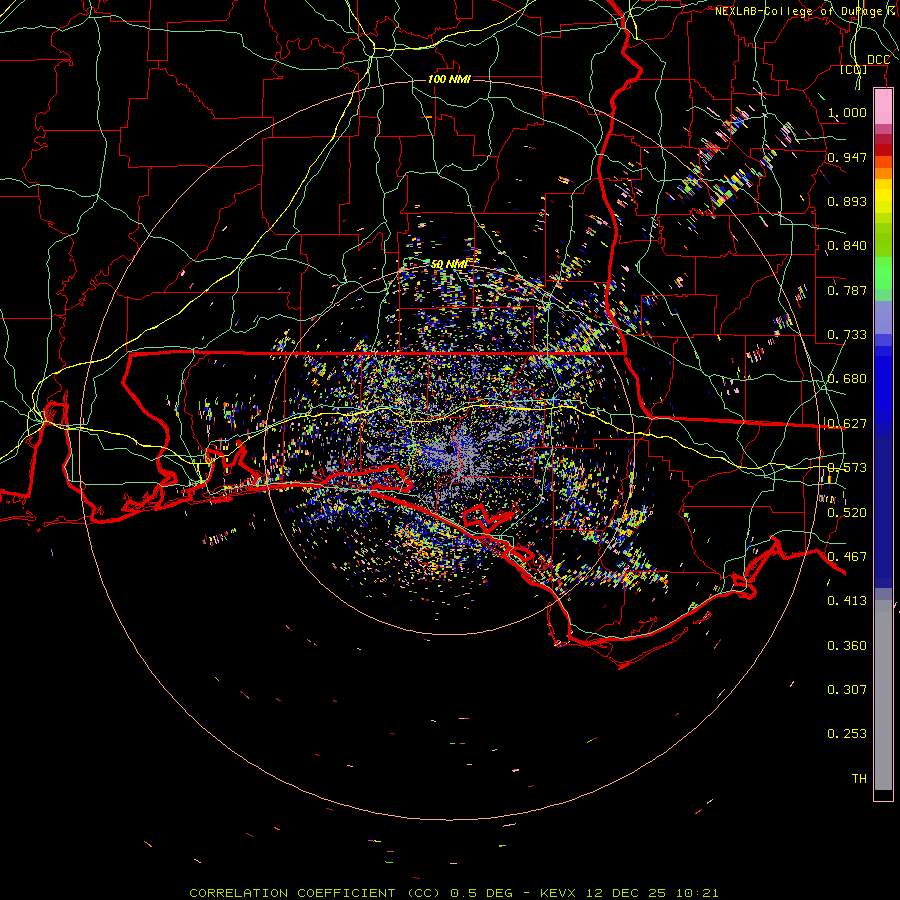The width and height of the screenshot is (900, 900).
Task: Click the radar site at the map center
Action: tap(451, 450)
